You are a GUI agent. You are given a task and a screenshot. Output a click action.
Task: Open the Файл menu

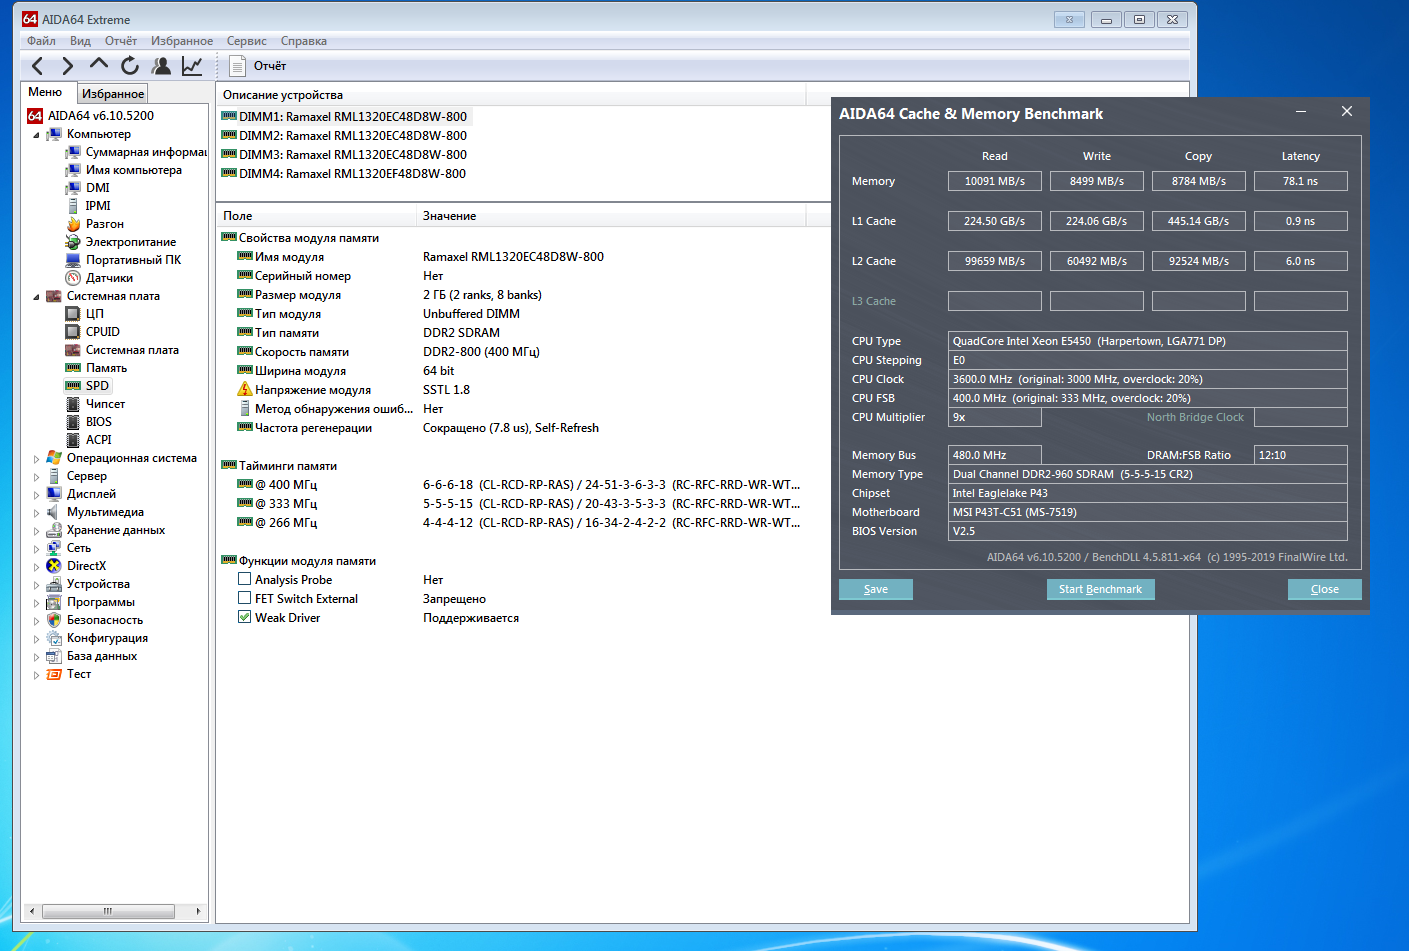point(41,41)
